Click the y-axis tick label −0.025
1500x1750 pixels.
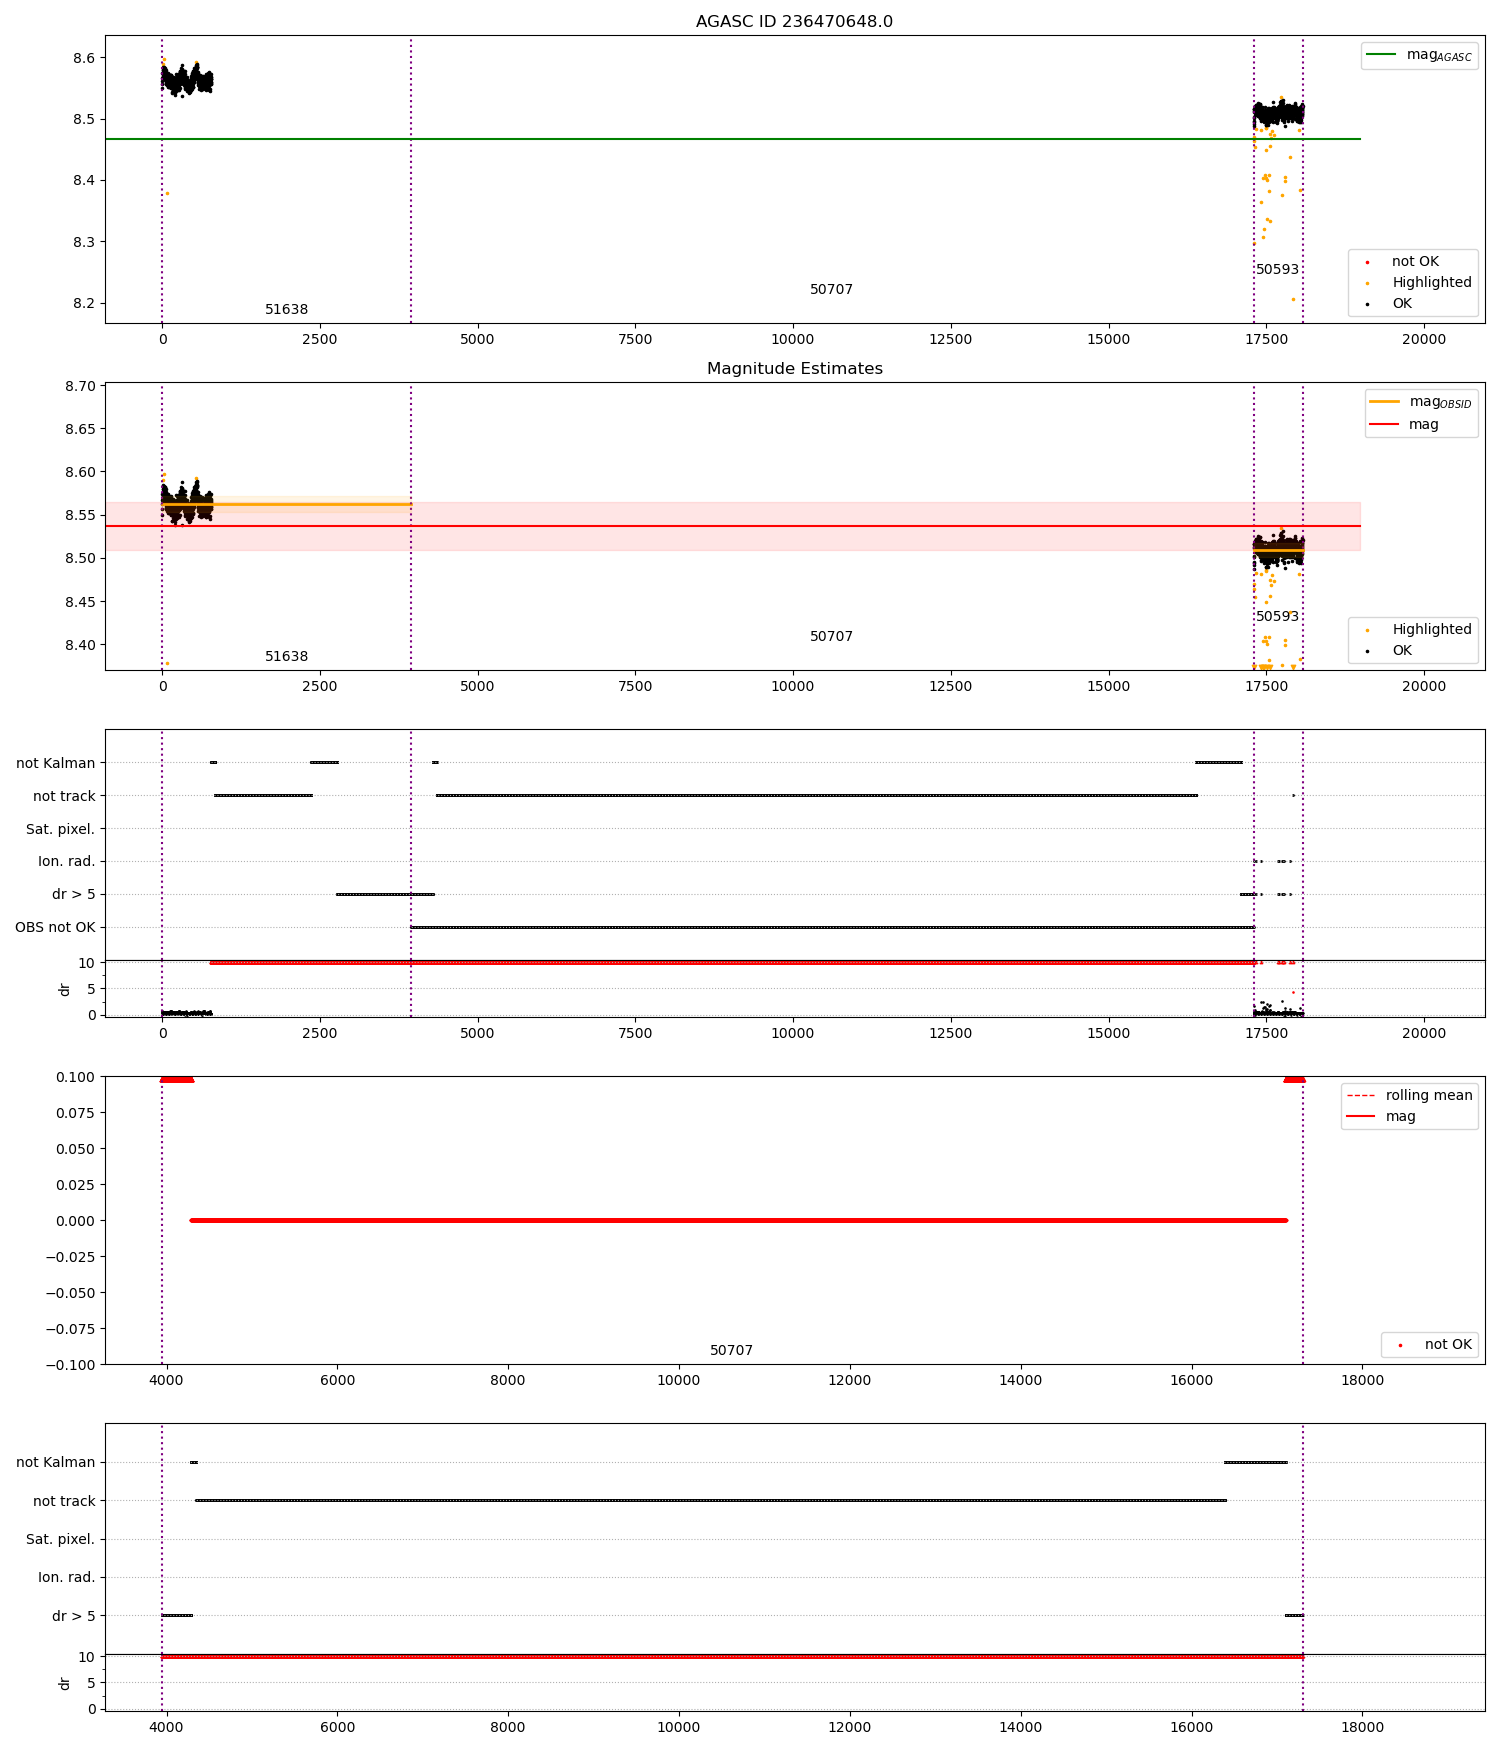coord(72,1257)
